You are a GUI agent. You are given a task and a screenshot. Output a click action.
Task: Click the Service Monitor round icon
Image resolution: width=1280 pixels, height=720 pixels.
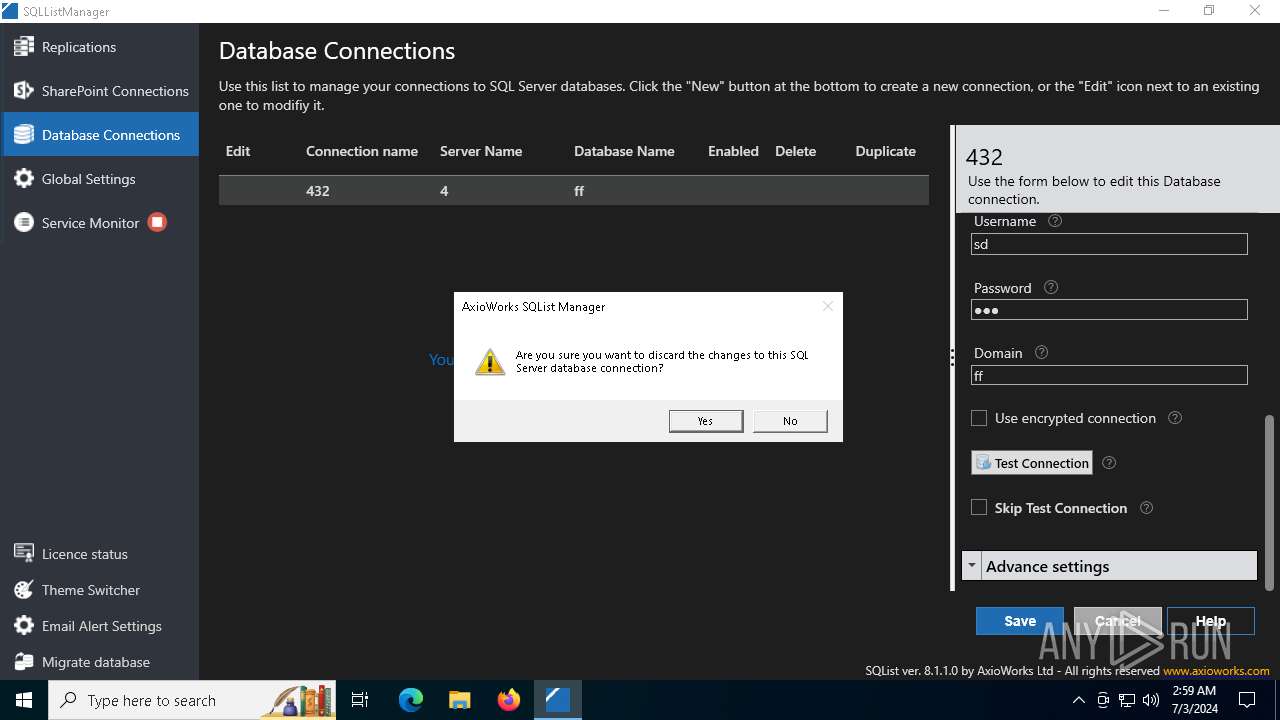[23, 222]
